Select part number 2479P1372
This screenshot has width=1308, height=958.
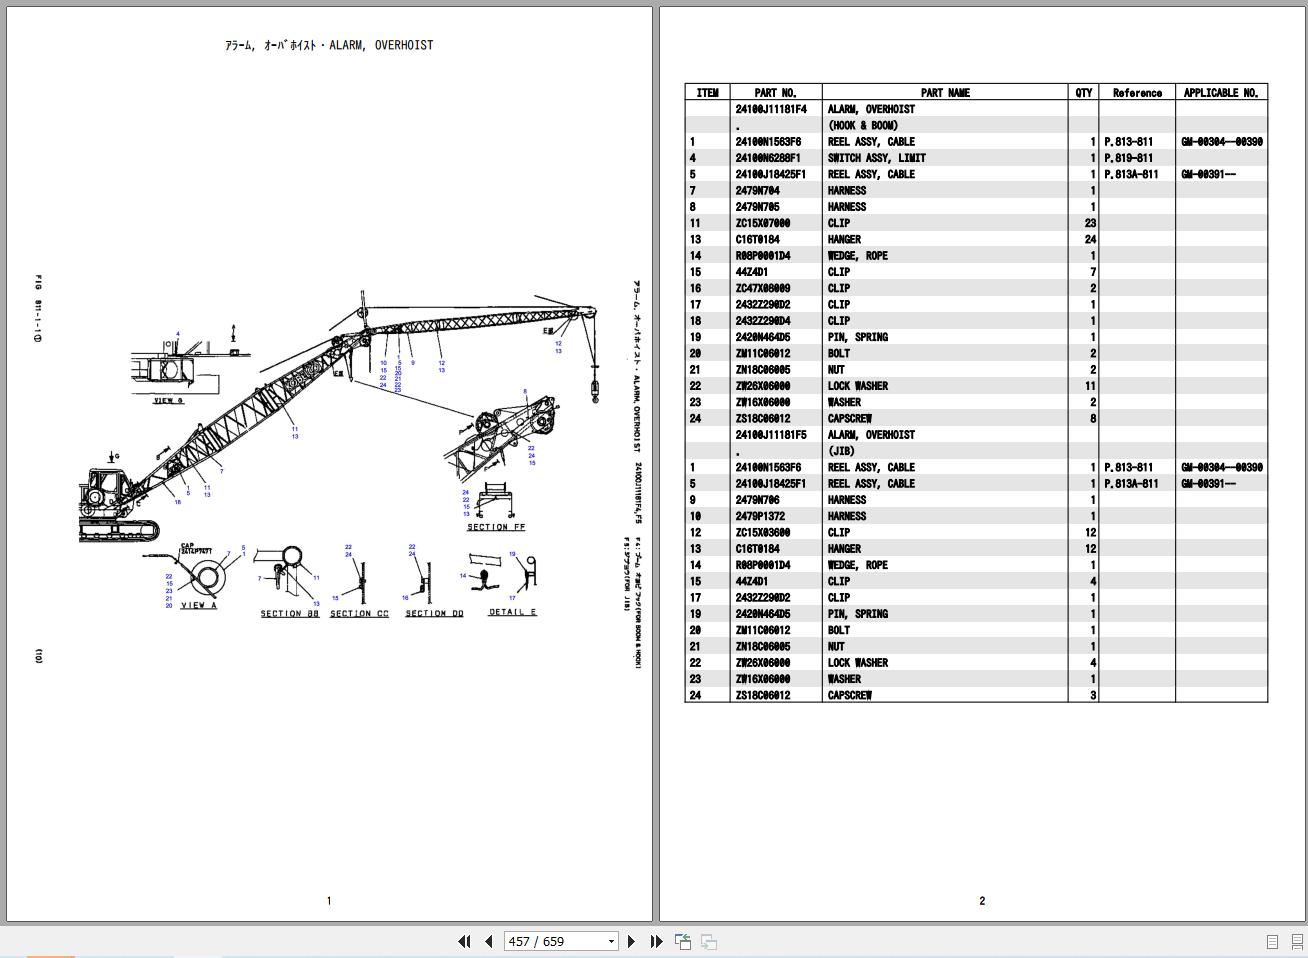tap(760, 516)
